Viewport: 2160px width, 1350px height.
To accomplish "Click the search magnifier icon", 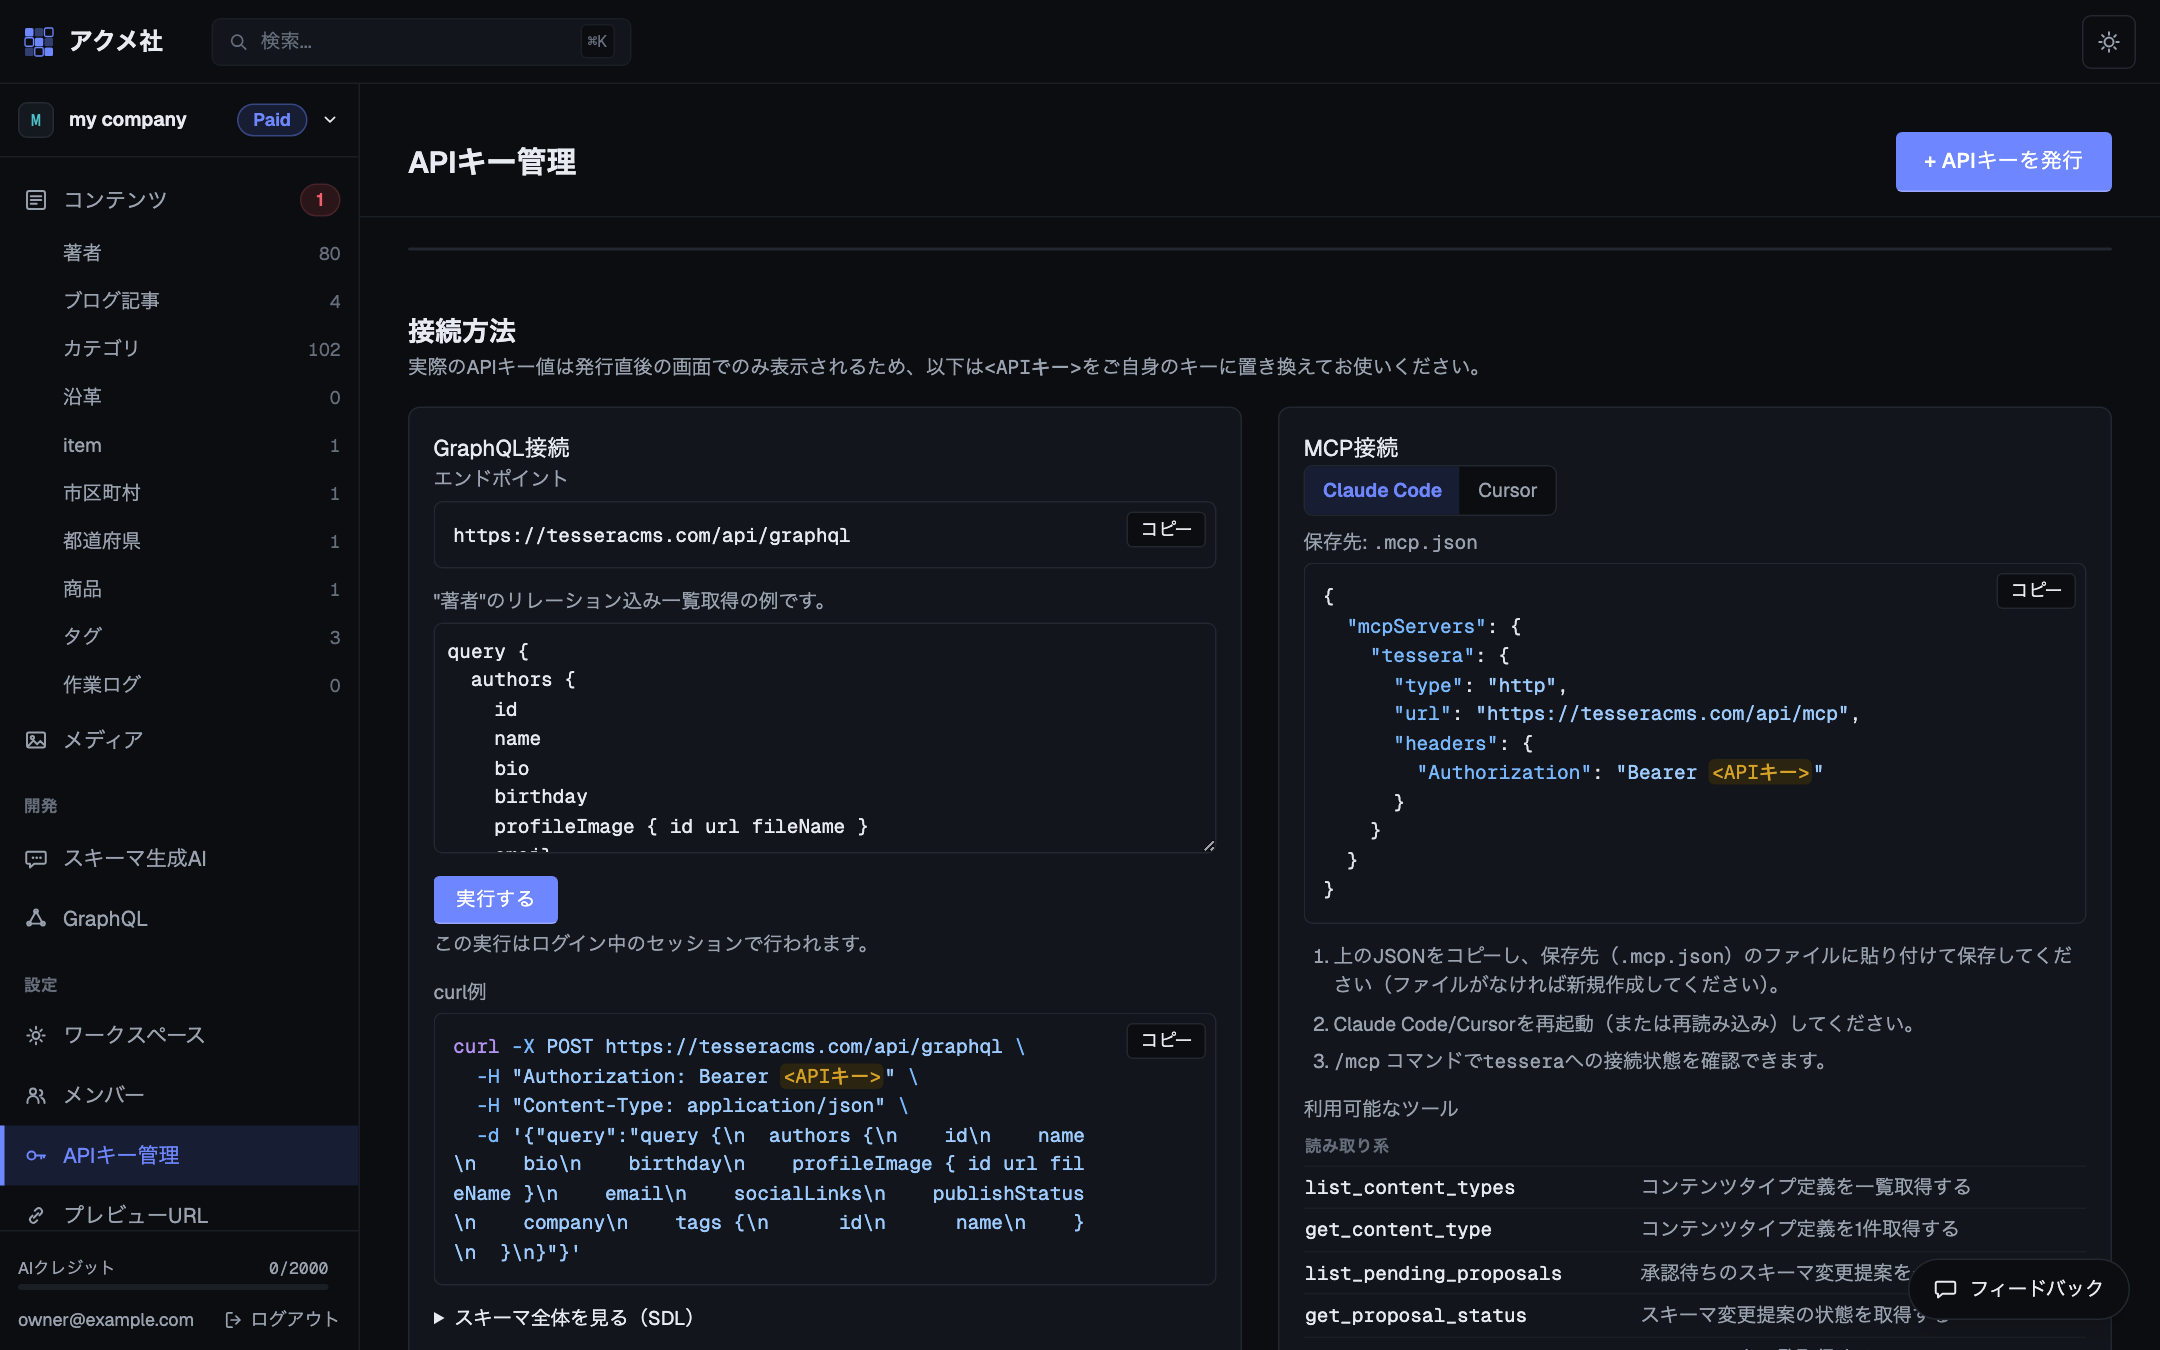I will coord(238,42).
